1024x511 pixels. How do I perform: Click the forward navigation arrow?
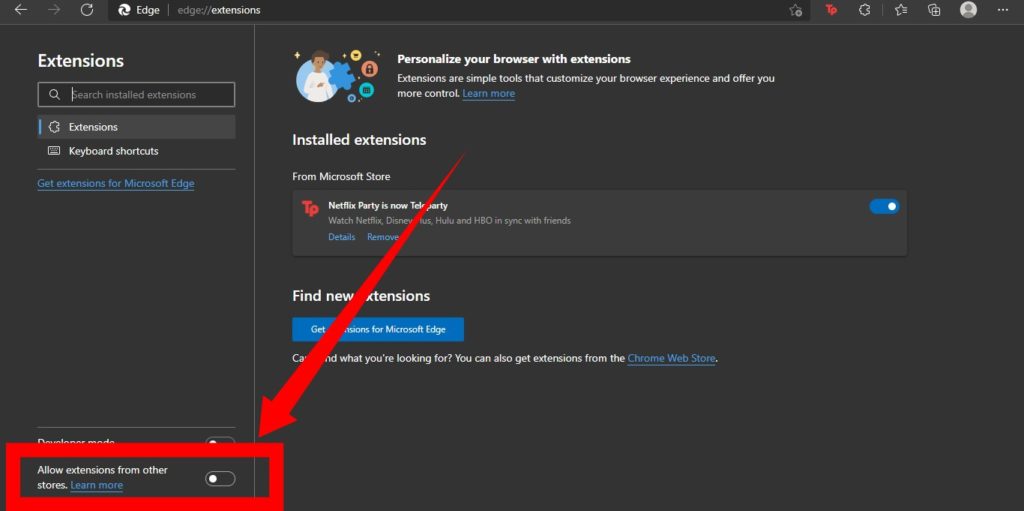[x=54, y=10]
